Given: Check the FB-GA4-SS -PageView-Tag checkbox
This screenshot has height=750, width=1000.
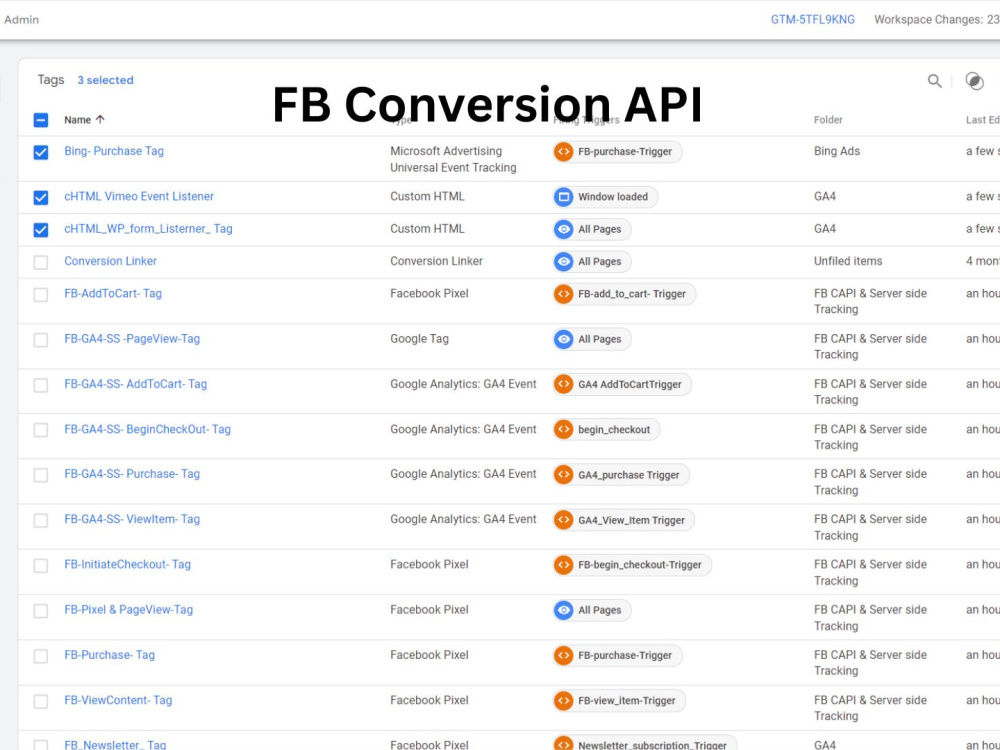Looking at the screenshot, I should [x=41, y=340].
